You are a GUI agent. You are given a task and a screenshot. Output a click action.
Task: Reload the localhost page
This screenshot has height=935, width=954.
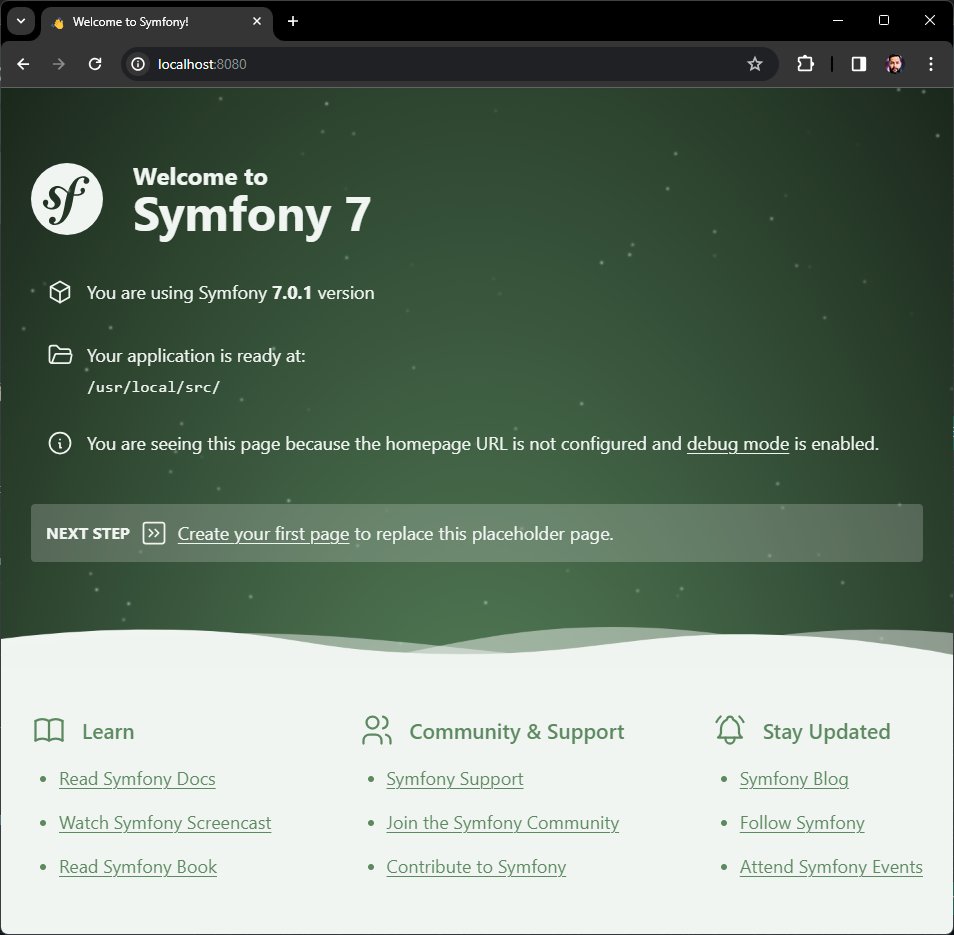coord(95,64)
